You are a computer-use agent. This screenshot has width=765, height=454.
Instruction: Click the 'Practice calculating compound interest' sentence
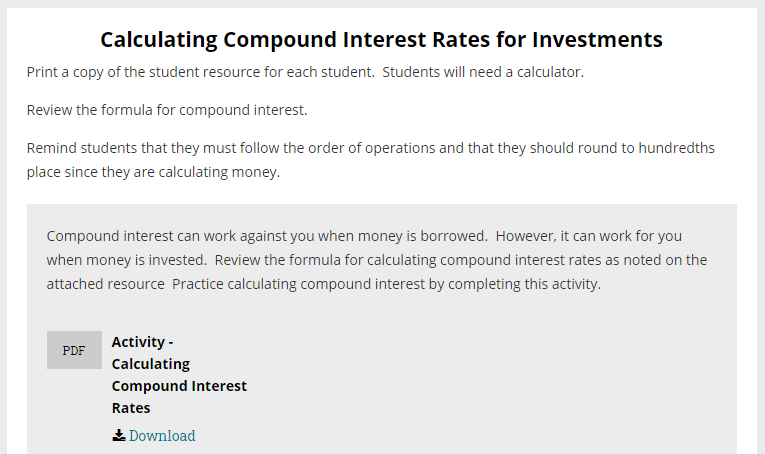[386, 284]
